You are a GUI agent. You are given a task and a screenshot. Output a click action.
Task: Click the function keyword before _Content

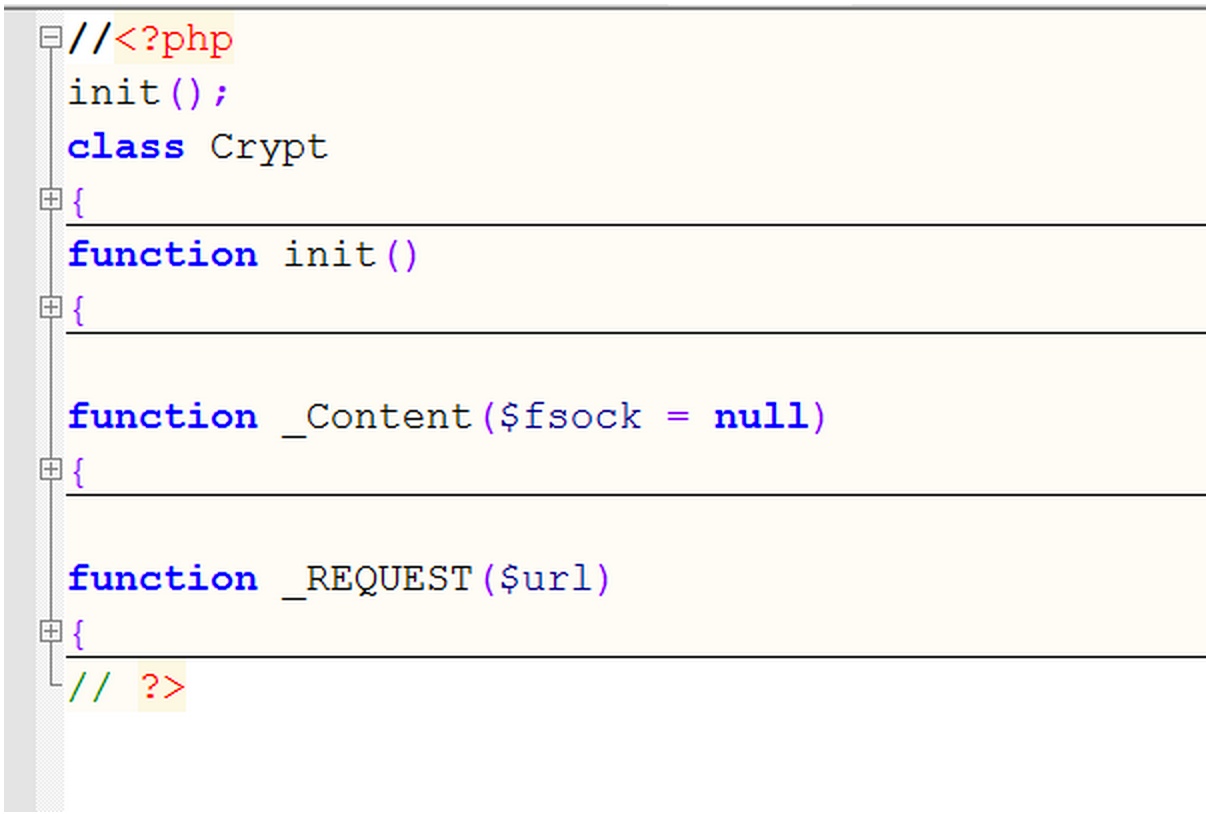(163, 417)
